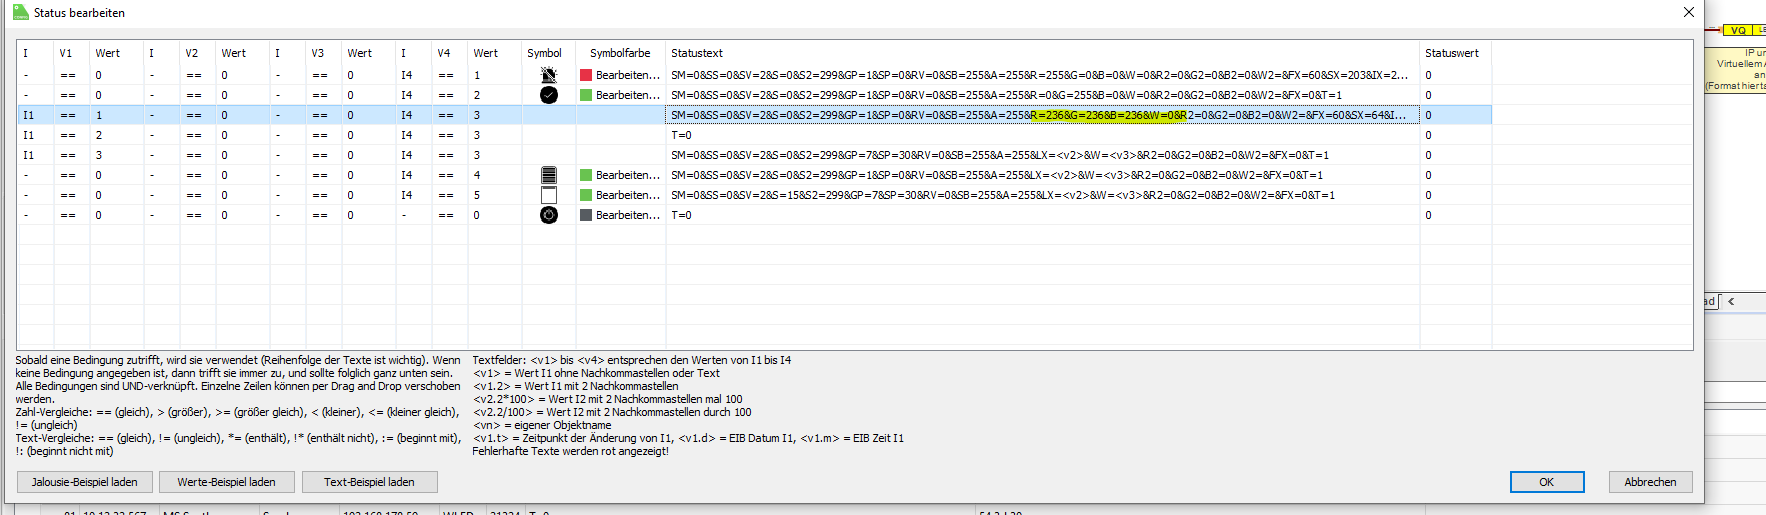Select the highlighted Statustext cell with yellow marked text
The image size is (1766, 515).
pos(1043,115)
